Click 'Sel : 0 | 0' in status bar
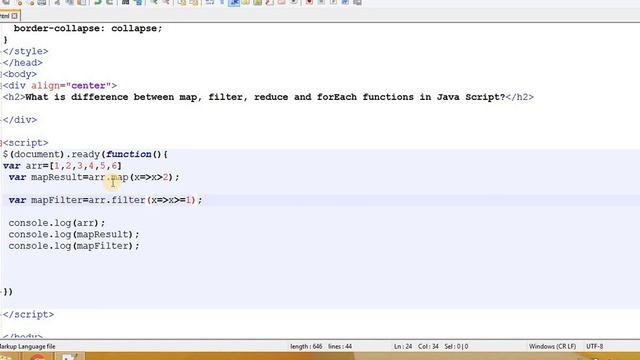The width and height of the screenshot is (640, 360). 456,347
